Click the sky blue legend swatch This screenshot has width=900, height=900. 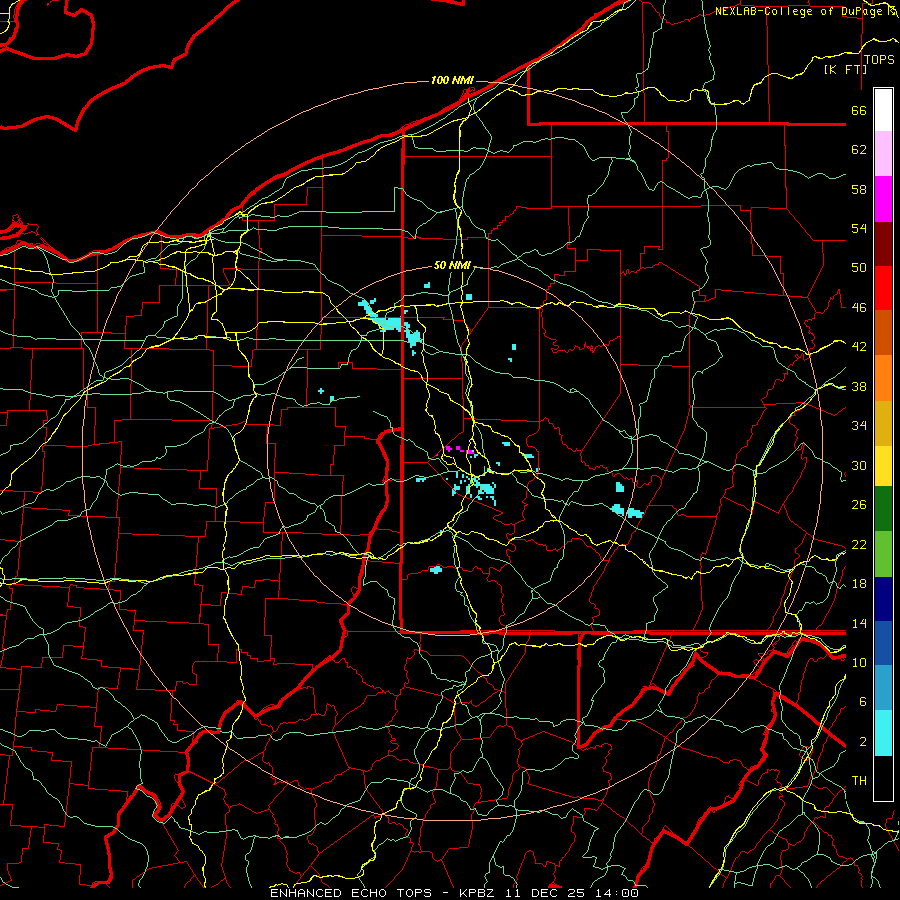coord(883,688)
